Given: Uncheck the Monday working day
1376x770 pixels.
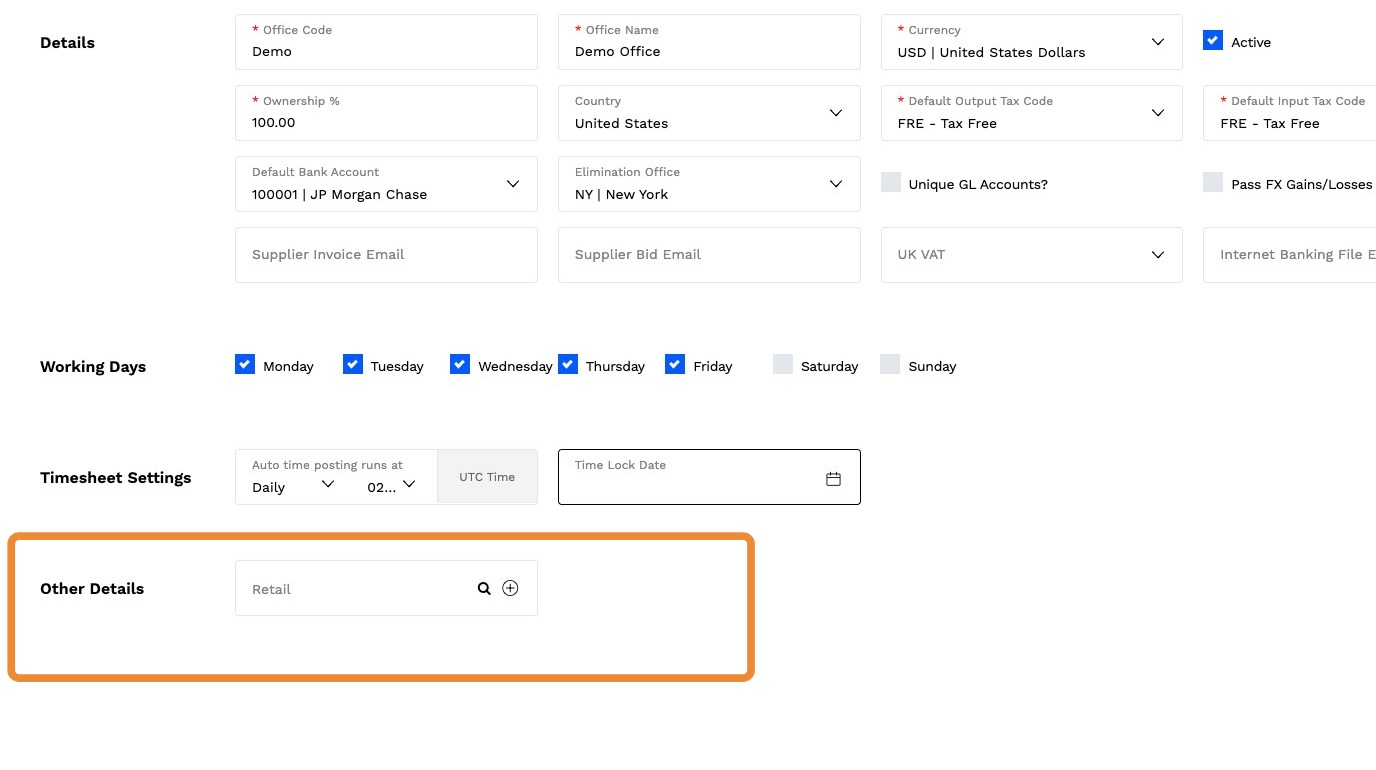Looking at the screenshot, I should [x=245, y=365].
